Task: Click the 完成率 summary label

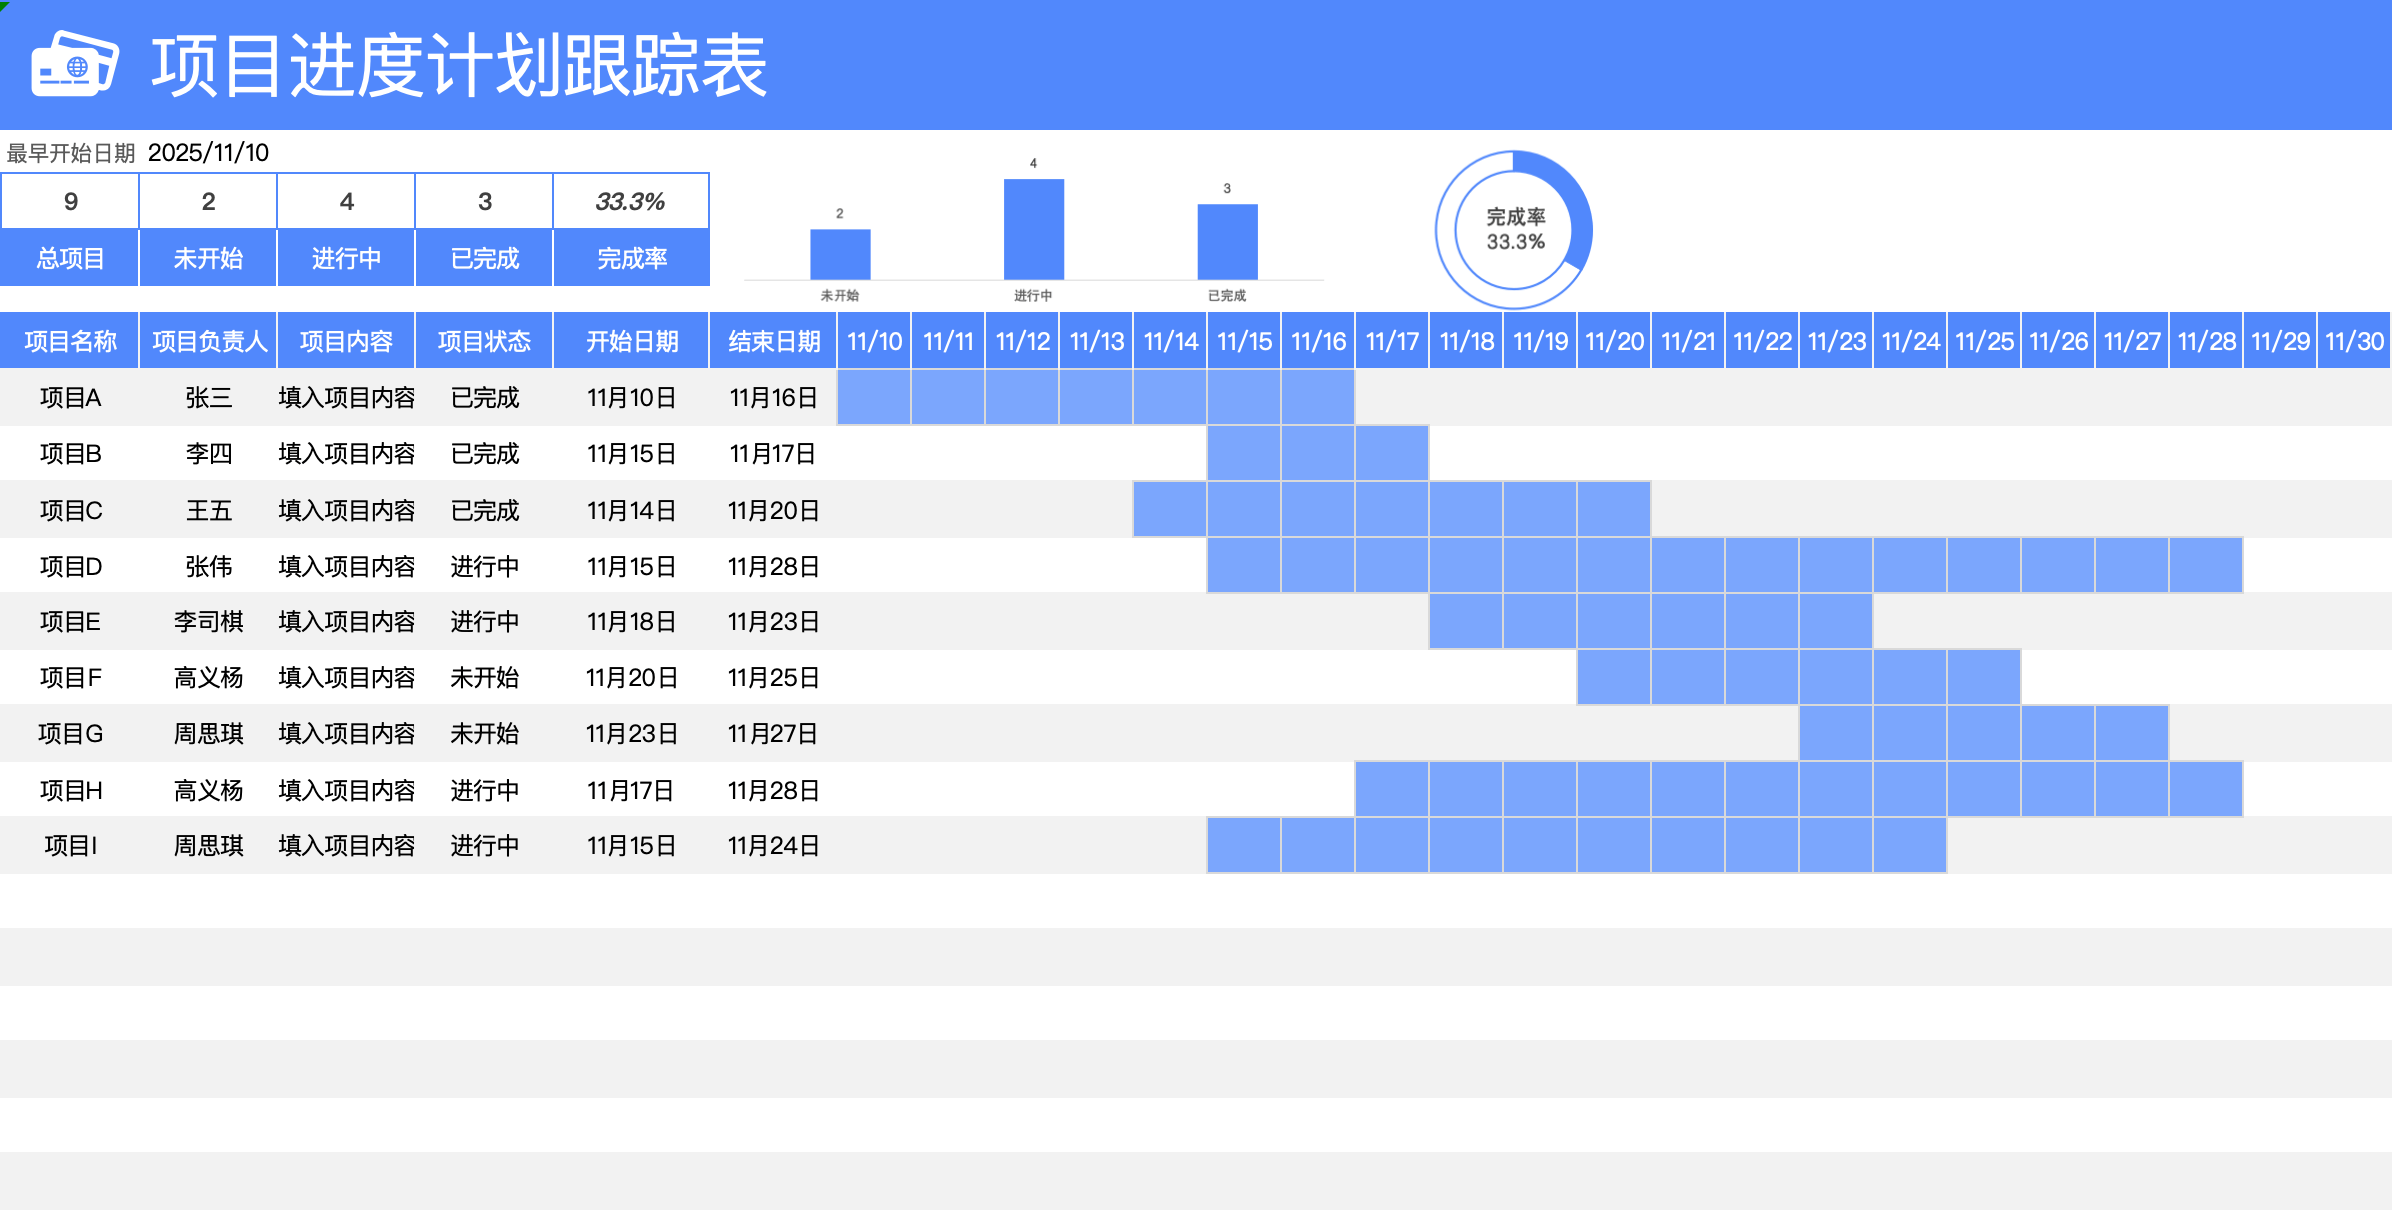Action: coord(631,259)
